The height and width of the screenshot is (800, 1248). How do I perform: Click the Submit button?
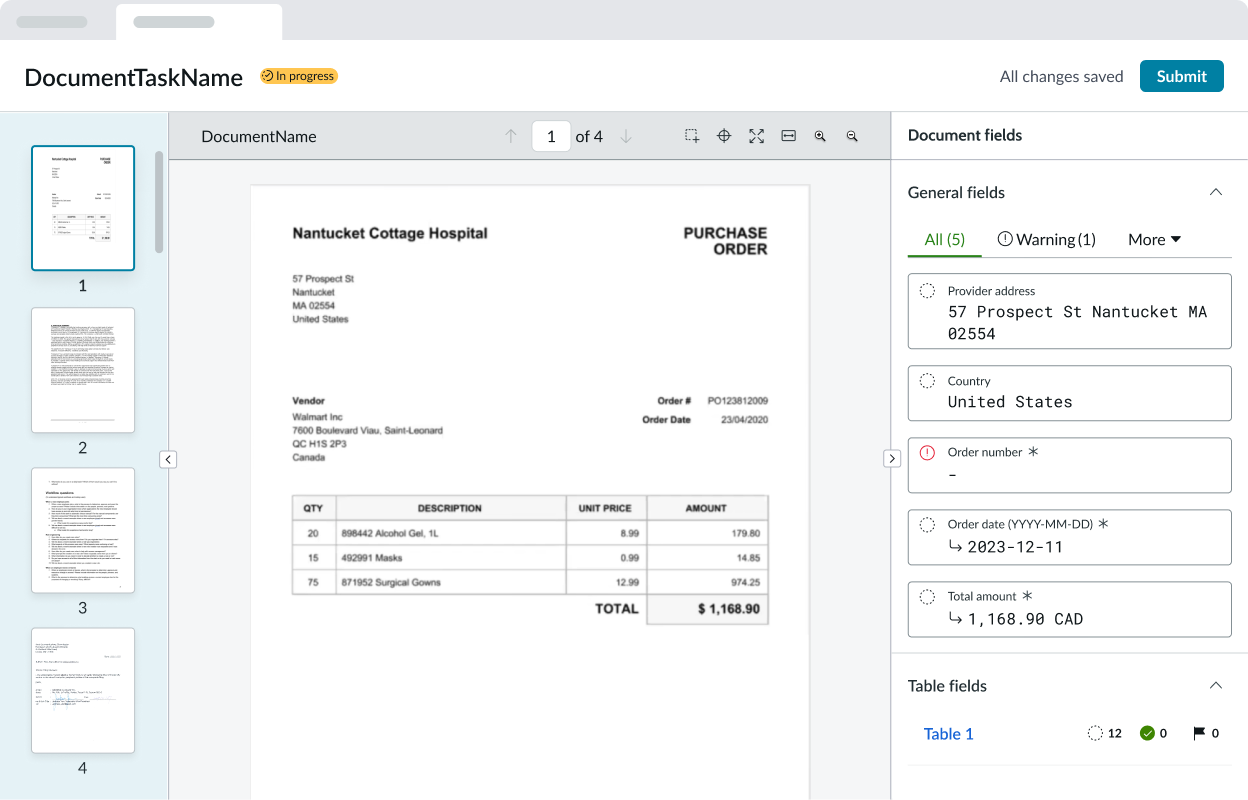(1181, 76)
